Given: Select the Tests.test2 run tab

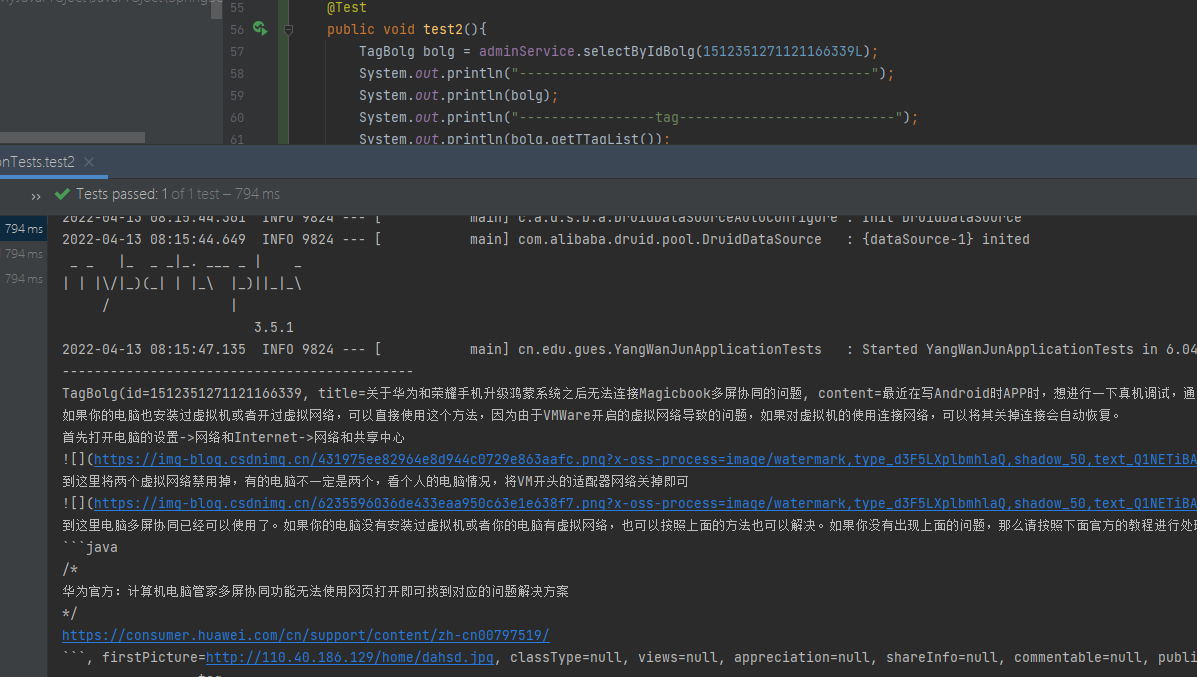Looking at the screenshot, I should (x=38, y=162).
